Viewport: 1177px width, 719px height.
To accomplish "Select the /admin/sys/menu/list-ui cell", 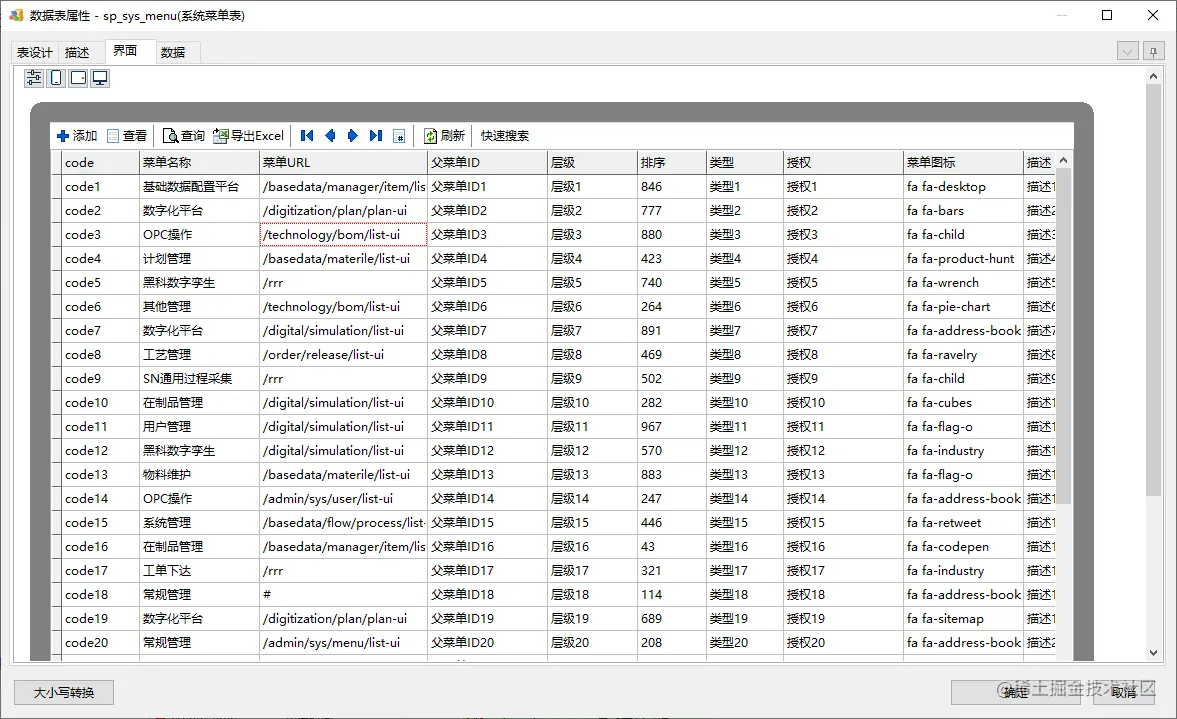I will [344, 643].
